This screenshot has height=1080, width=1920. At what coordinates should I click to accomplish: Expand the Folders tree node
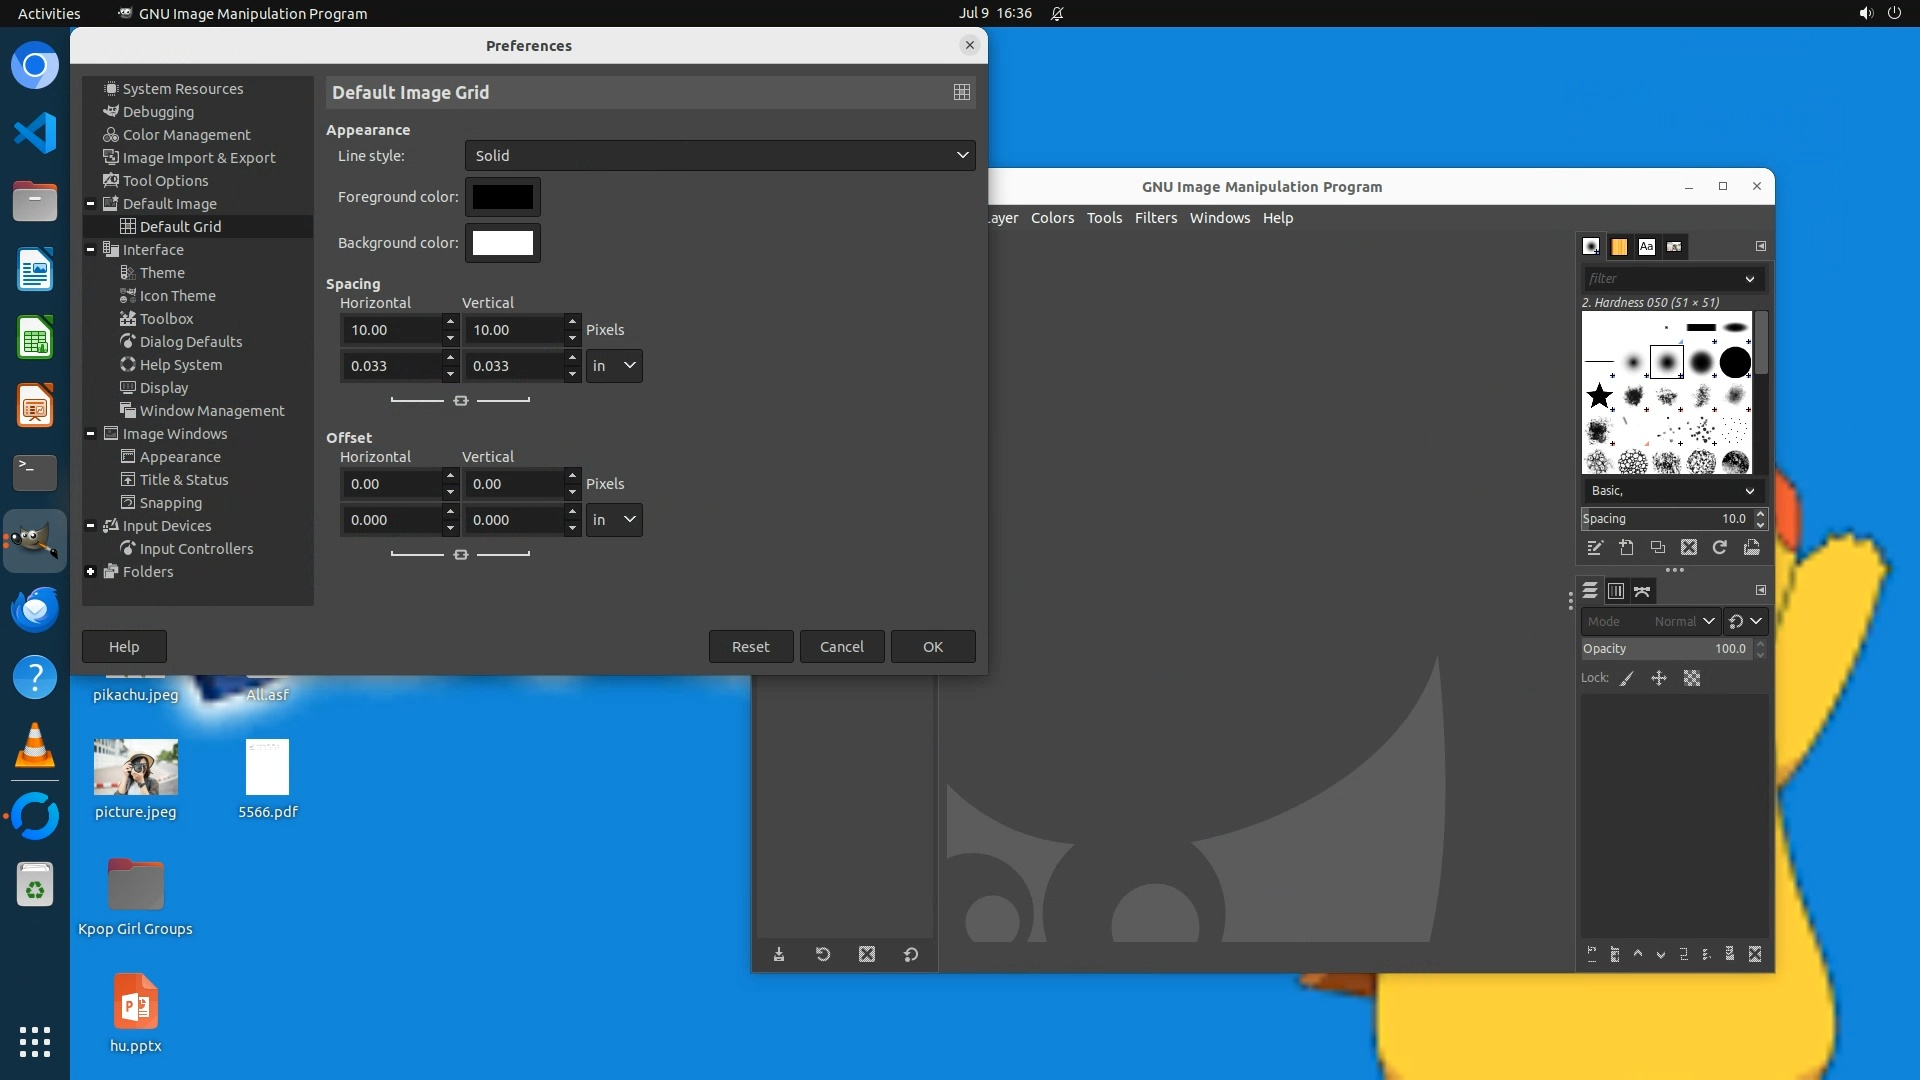(x=91, y=572)
